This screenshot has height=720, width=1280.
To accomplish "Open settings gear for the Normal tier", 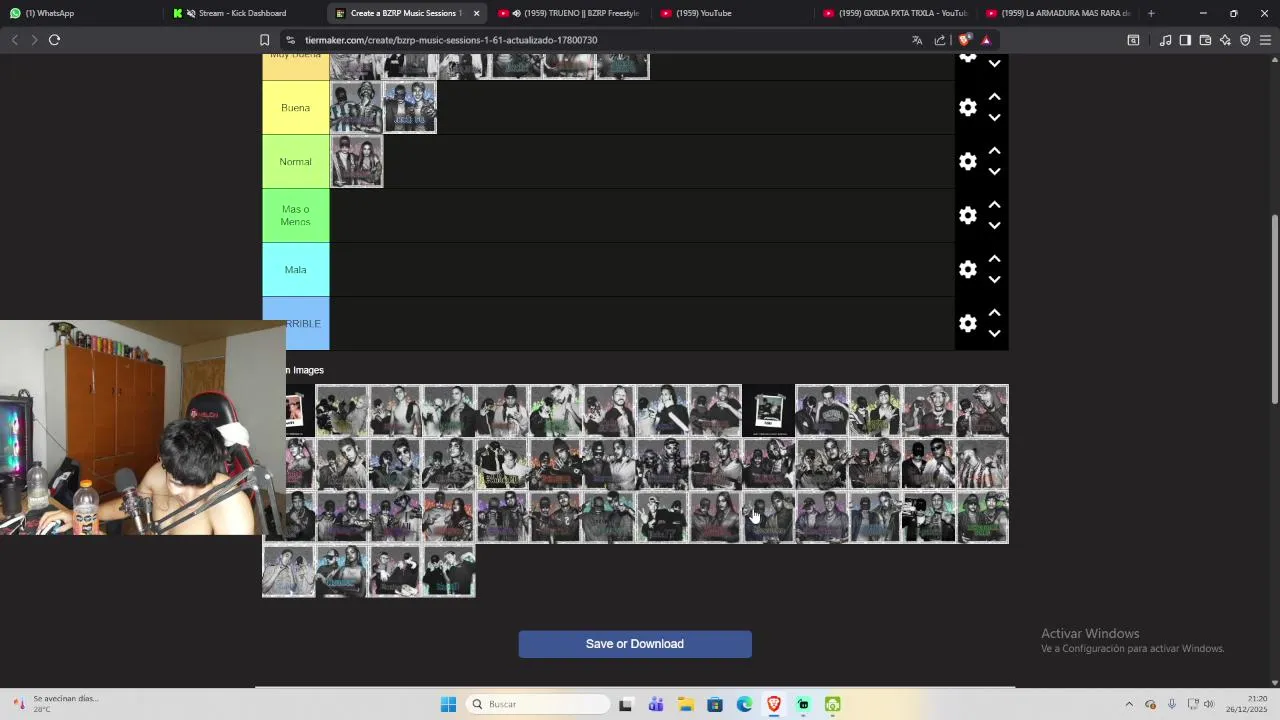I will pos(967,161).
